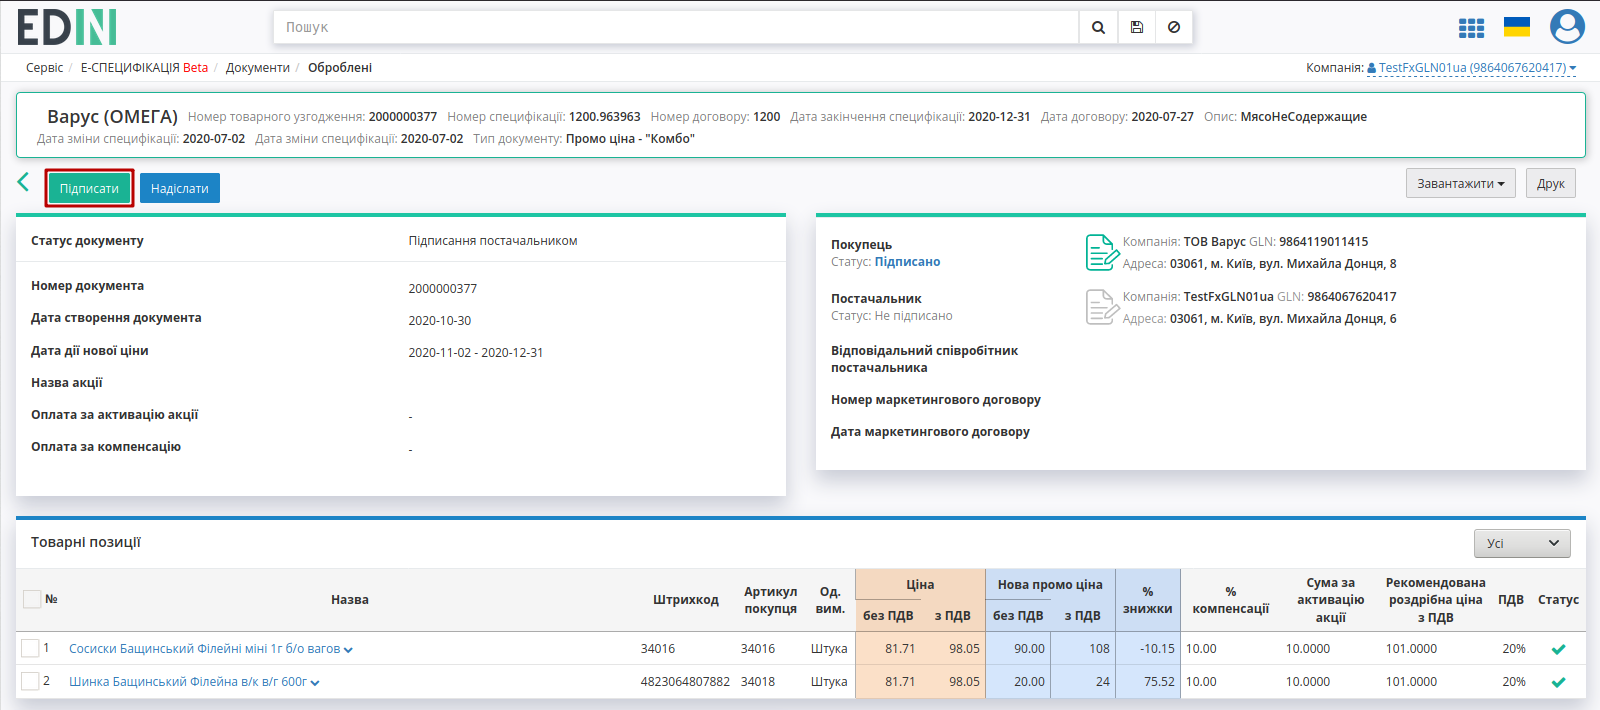Save the search filter with floppy icon

tap(1136, 27)
